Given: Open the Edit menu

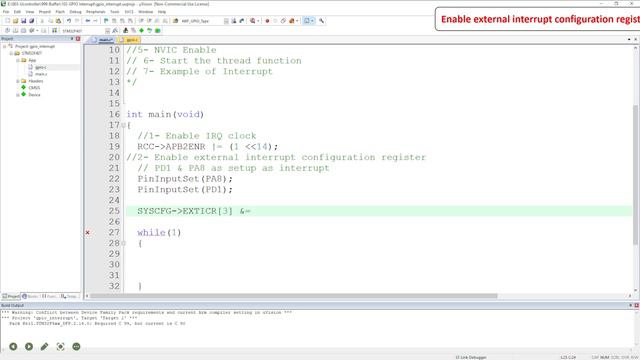Looking at the screenshot, I should (x=17, y=12).
